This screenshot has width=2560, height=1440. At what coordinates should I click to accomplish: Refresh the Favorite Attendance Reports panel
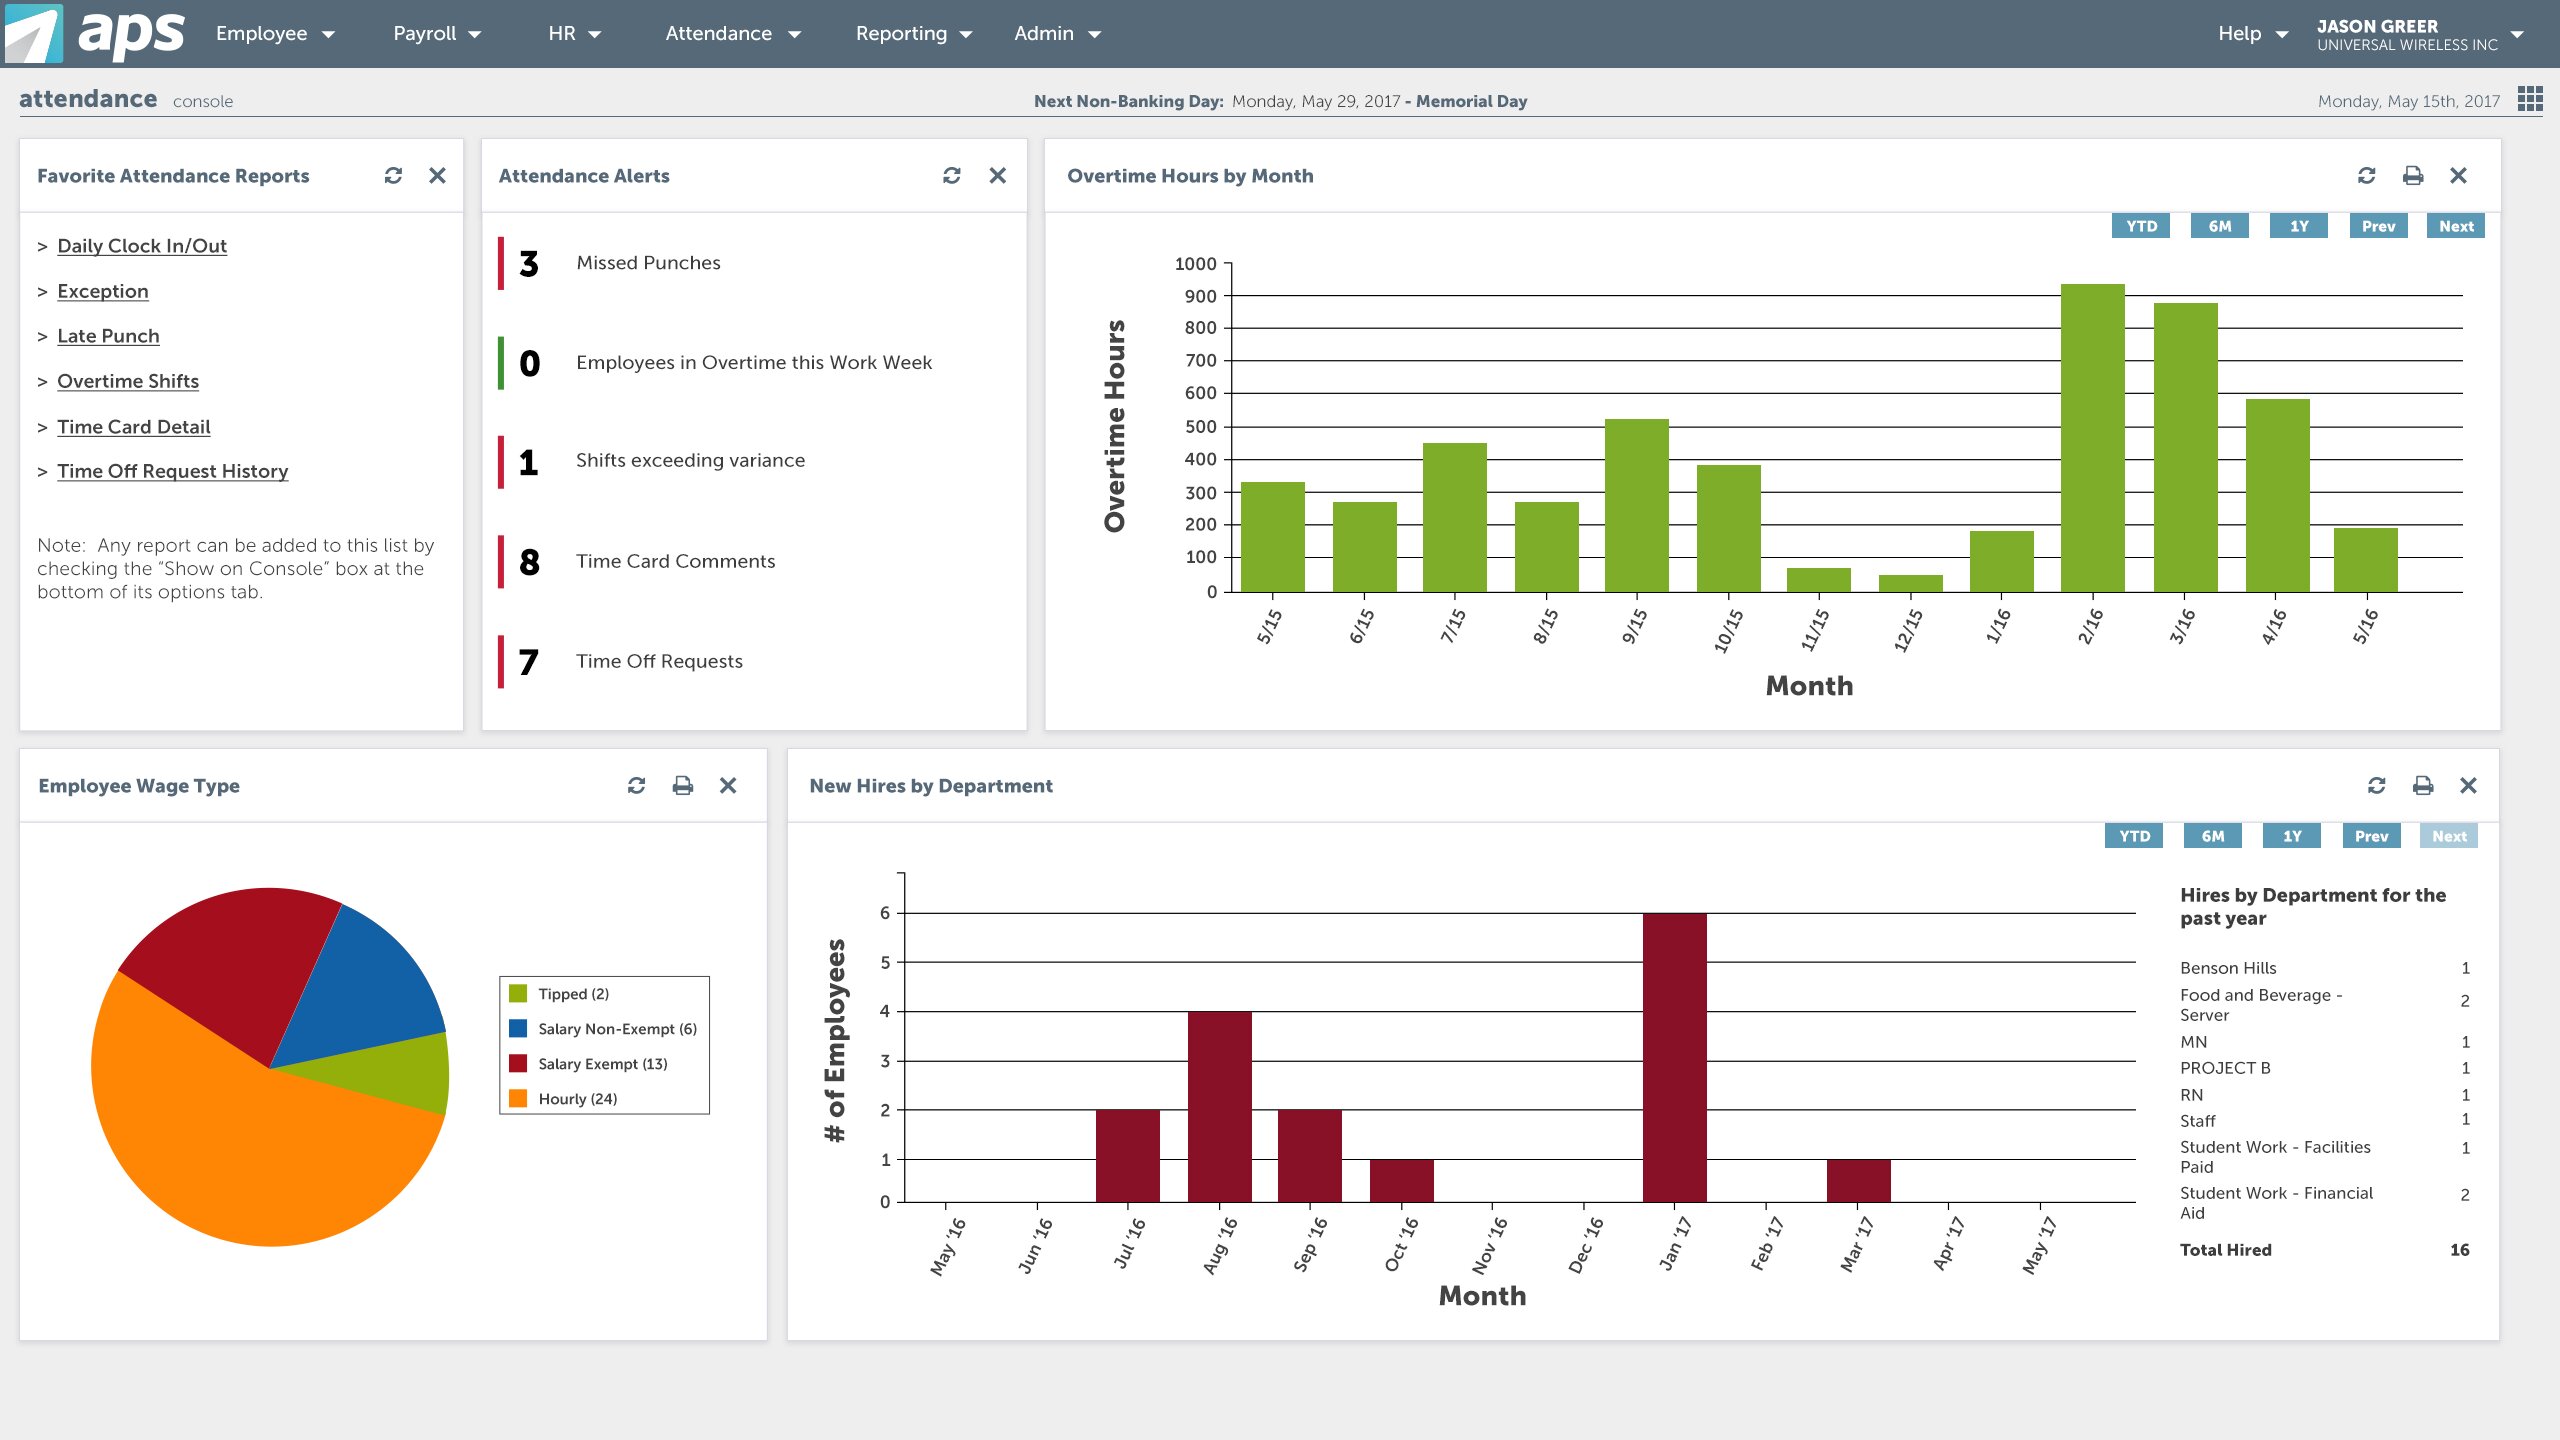[x=393, y=176]
